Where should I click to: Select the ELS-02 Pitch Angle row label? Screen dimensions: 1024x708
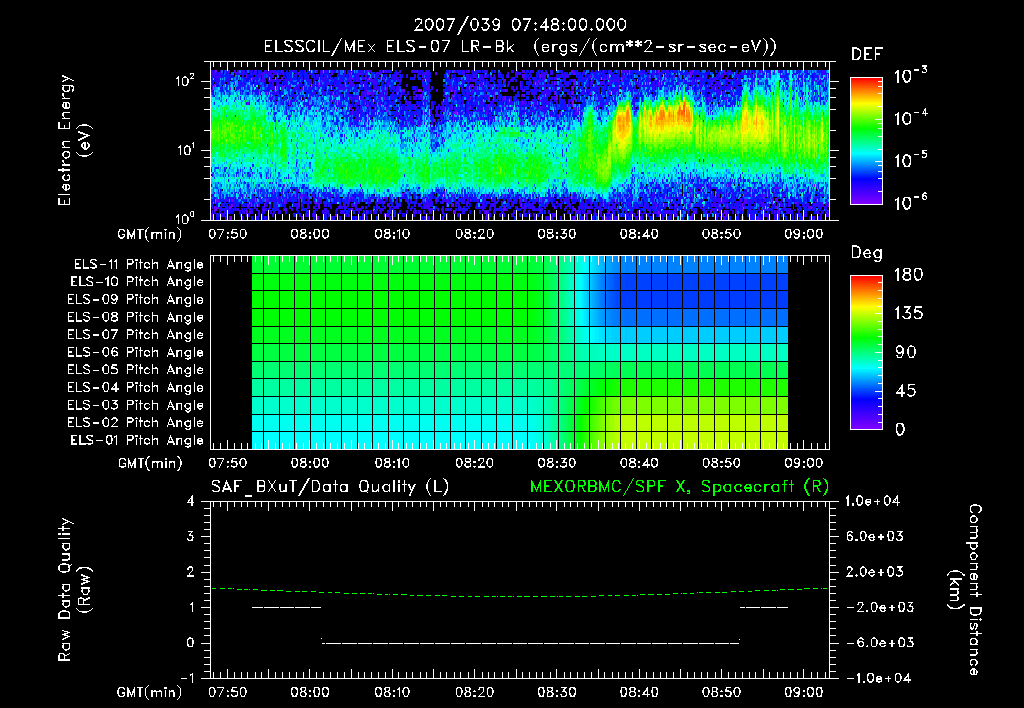click(x=136, y=423)
